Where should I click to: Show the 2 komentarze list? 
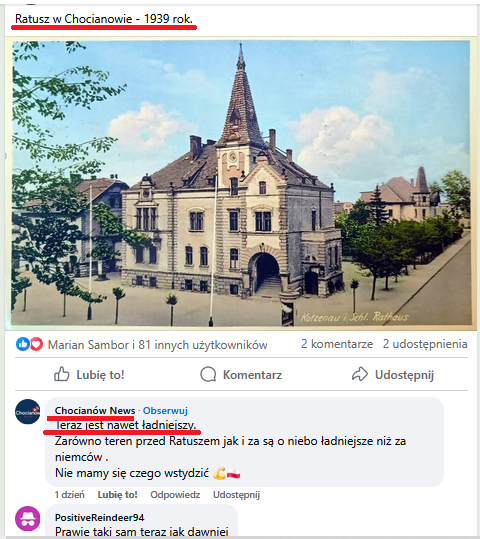pos(337,344)
